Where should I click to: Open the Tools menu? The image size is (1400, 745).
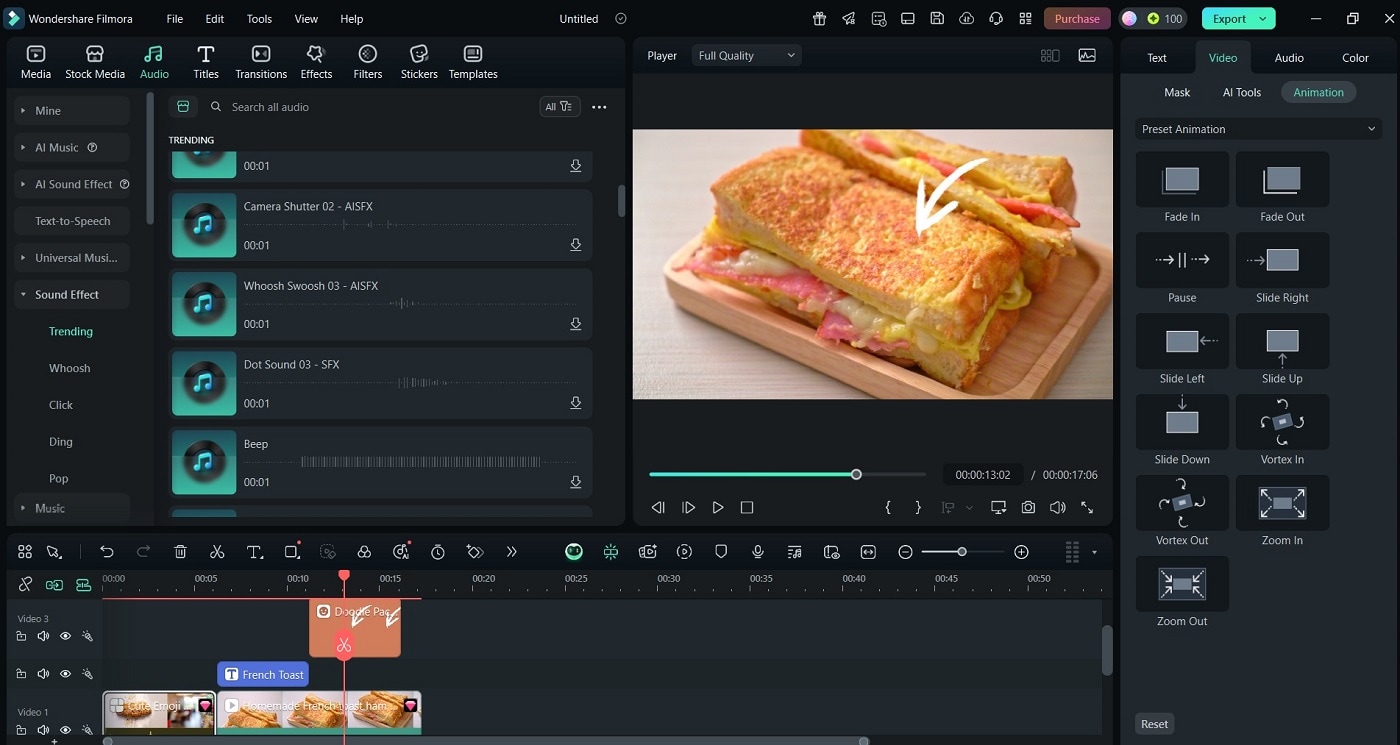[259, 19]
